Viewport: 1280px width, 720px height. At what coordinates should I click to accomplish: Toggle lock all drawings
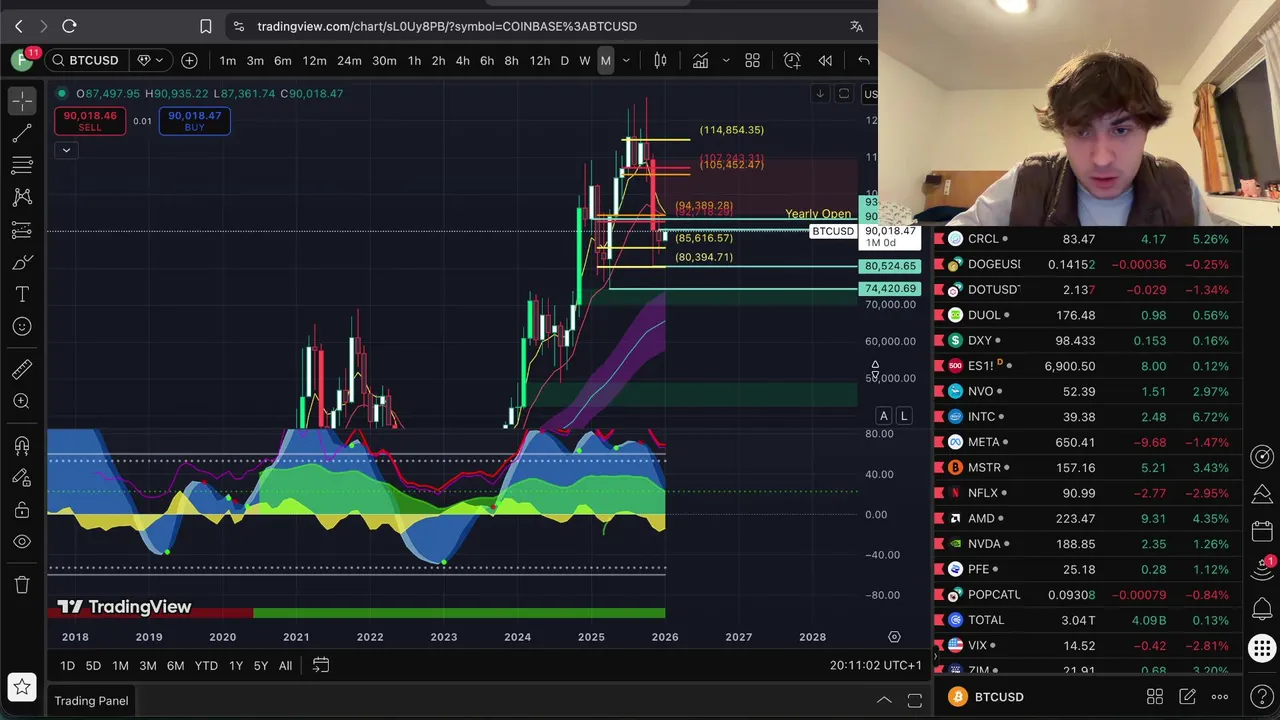(x=22, y=510)
